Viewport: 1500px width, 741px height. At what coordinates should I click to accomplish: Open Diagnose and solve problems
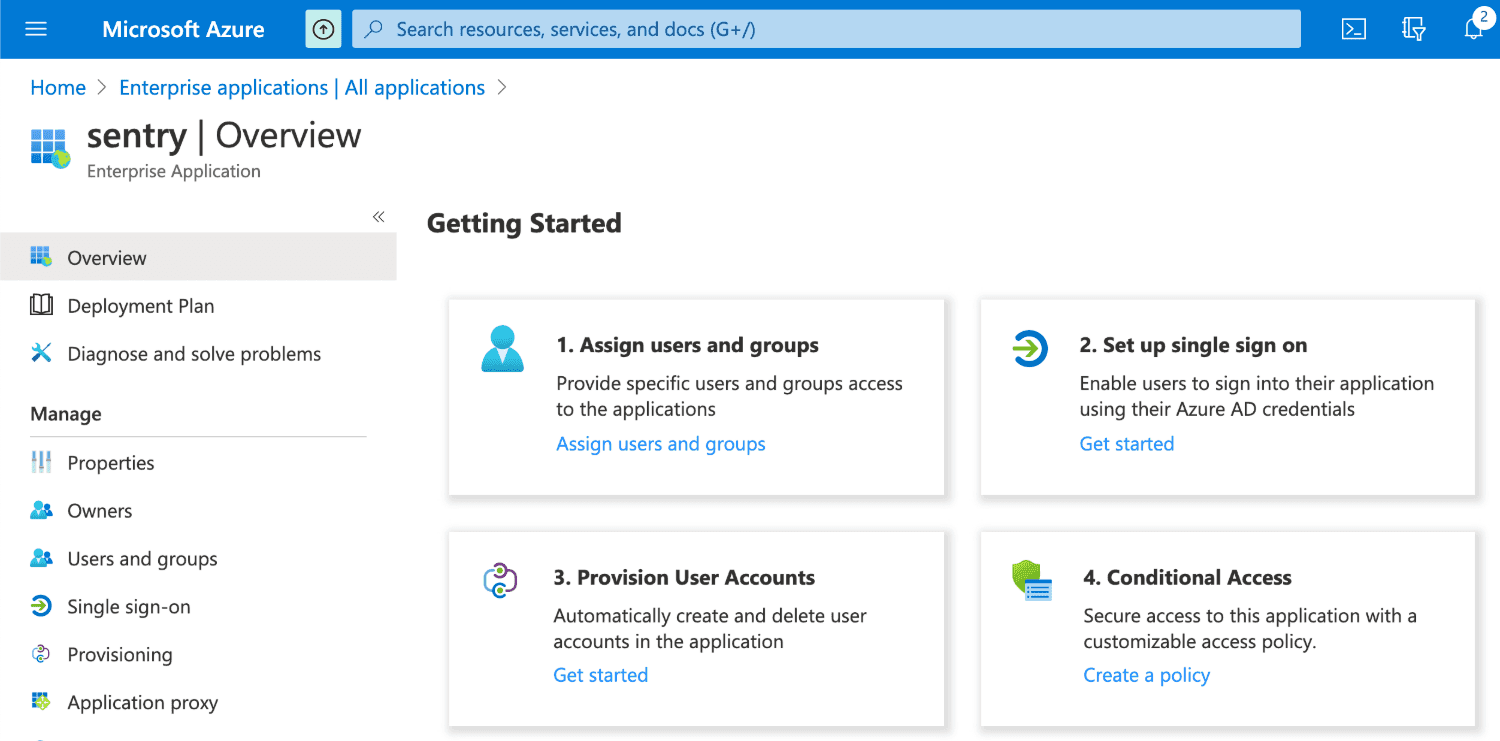[194, 353]
